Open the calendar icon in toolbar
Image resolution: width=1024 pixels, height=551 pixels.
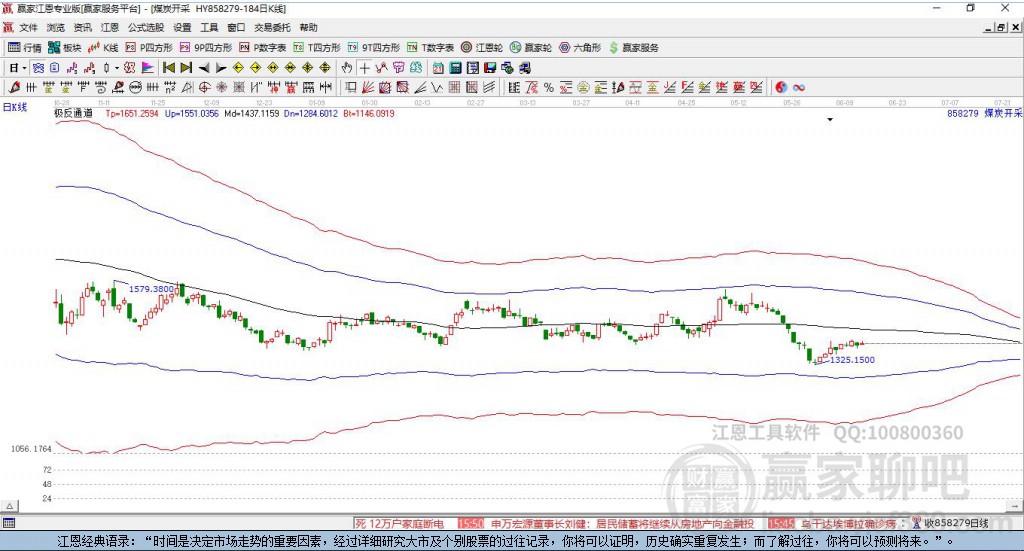[x=438, y=68]
